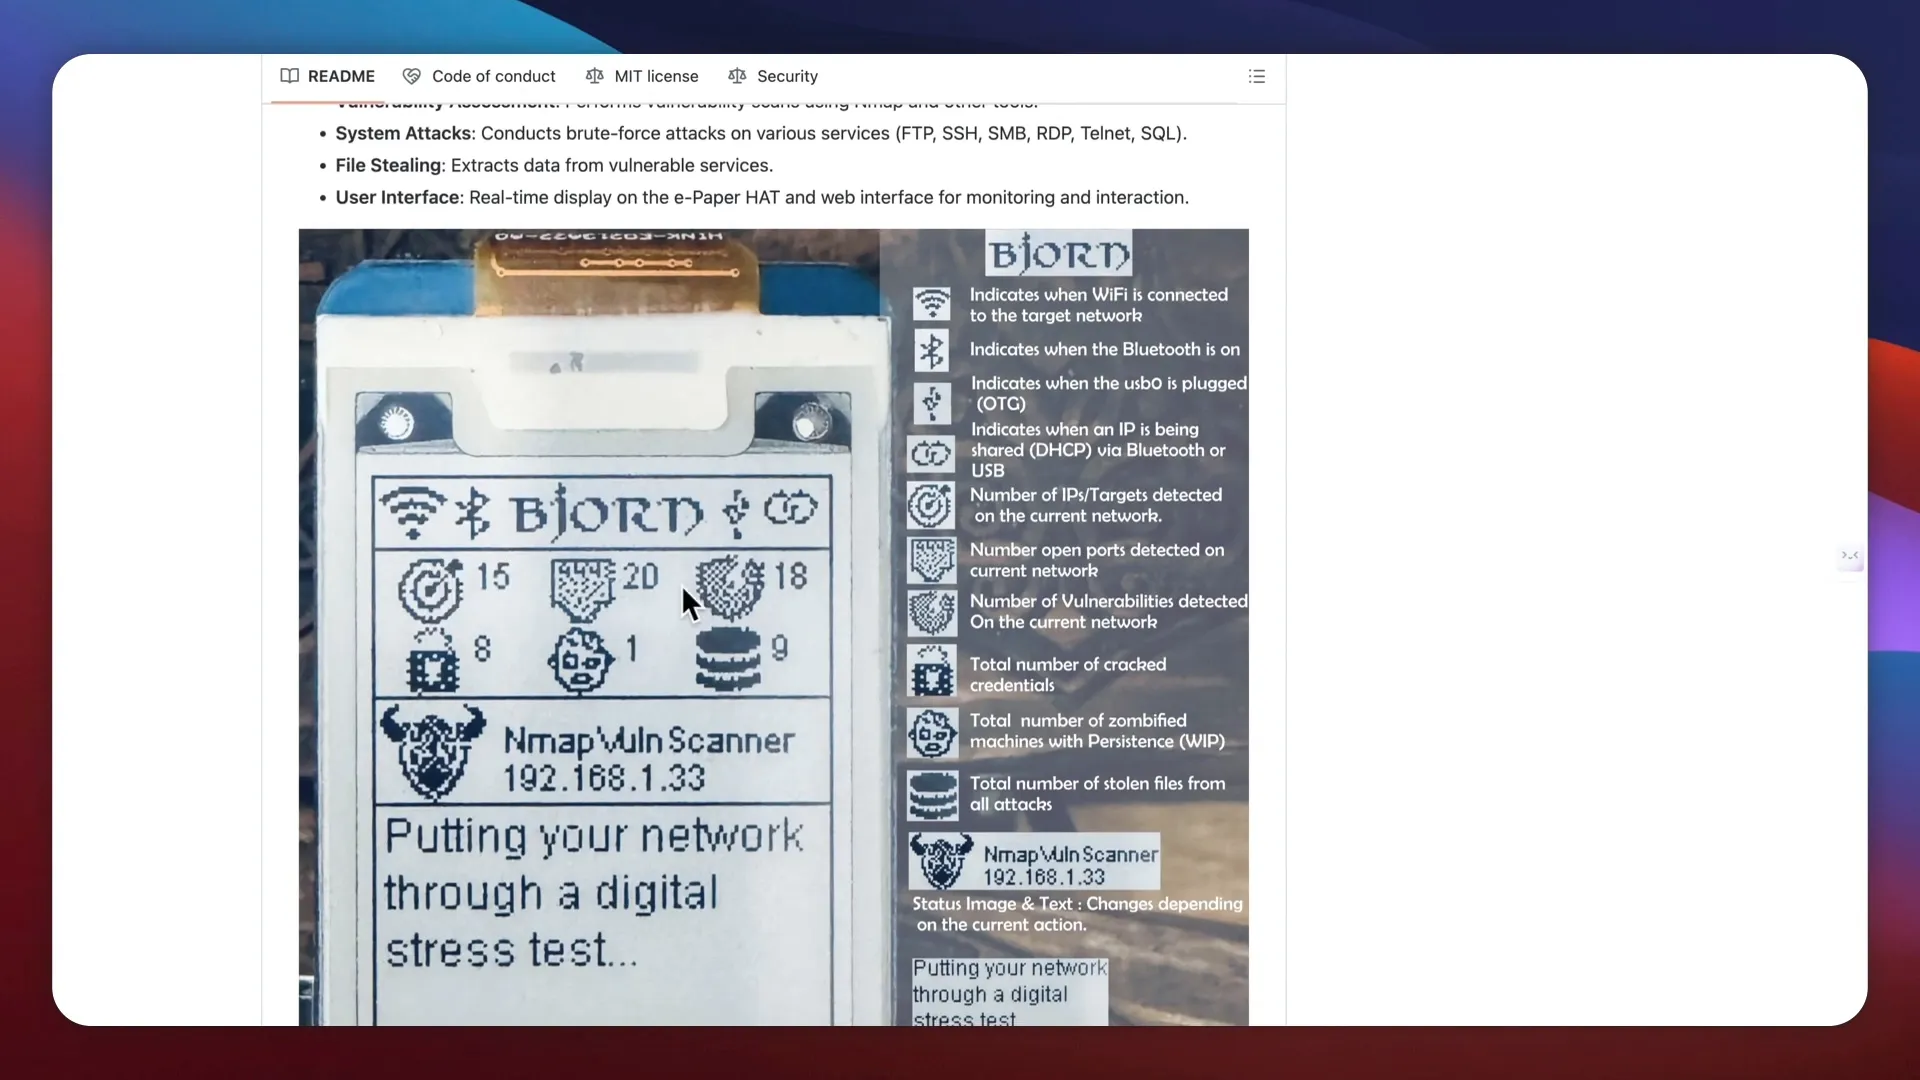This screenshot has height=1080, width=1920.
Task: Switch to the Security tab
Action: (x=773, y=76)
